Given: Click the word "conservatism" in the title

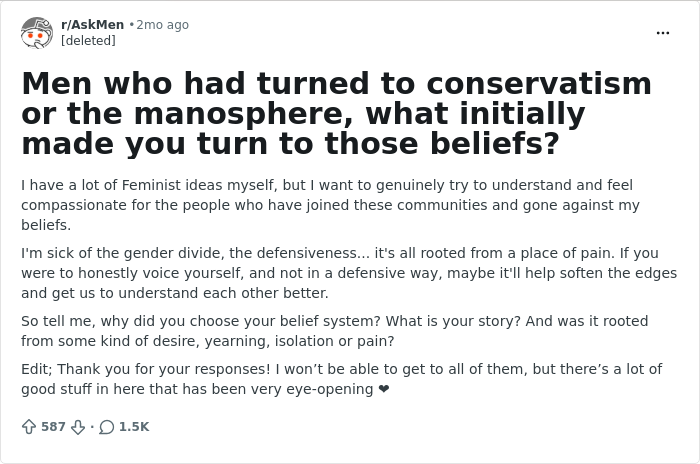Looking at the screenshot, I should coord(539,84).
